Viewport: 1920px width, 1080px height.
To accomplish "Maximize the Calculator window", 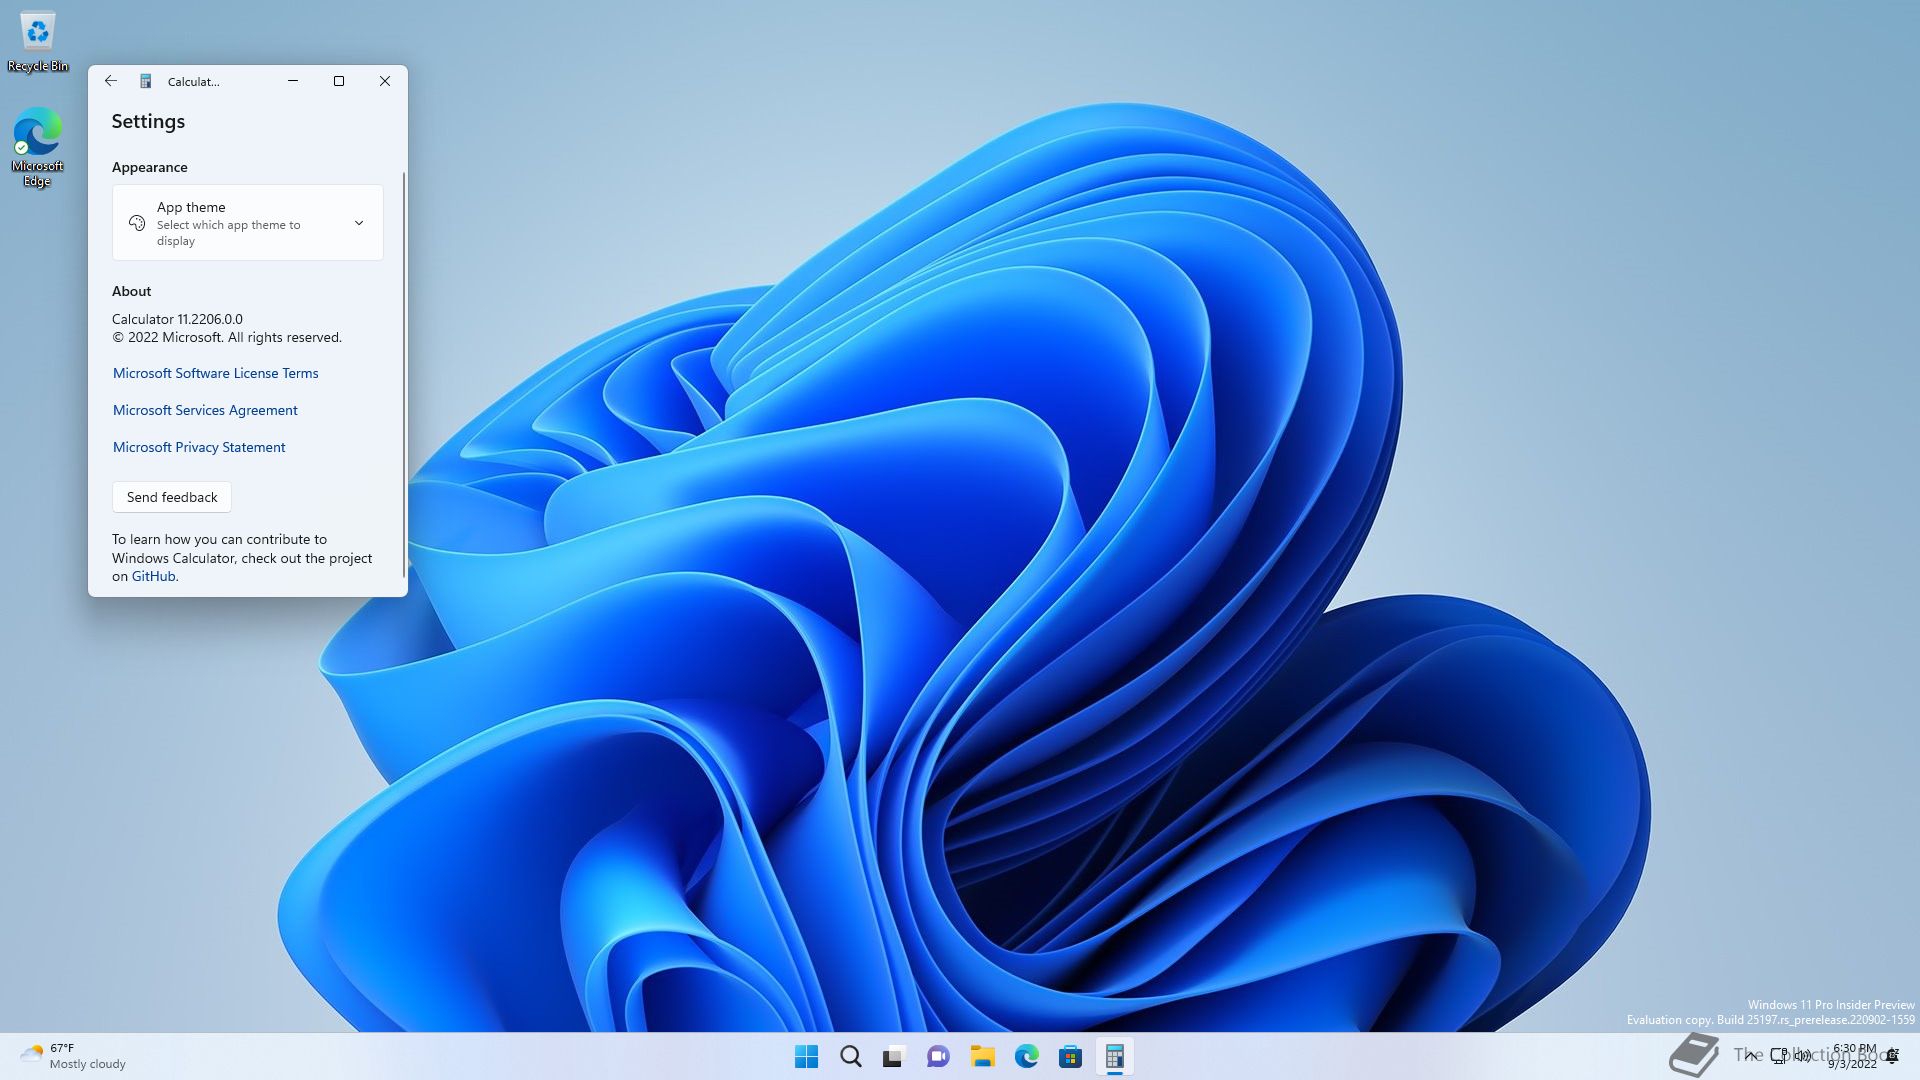I will click(339, 81).
